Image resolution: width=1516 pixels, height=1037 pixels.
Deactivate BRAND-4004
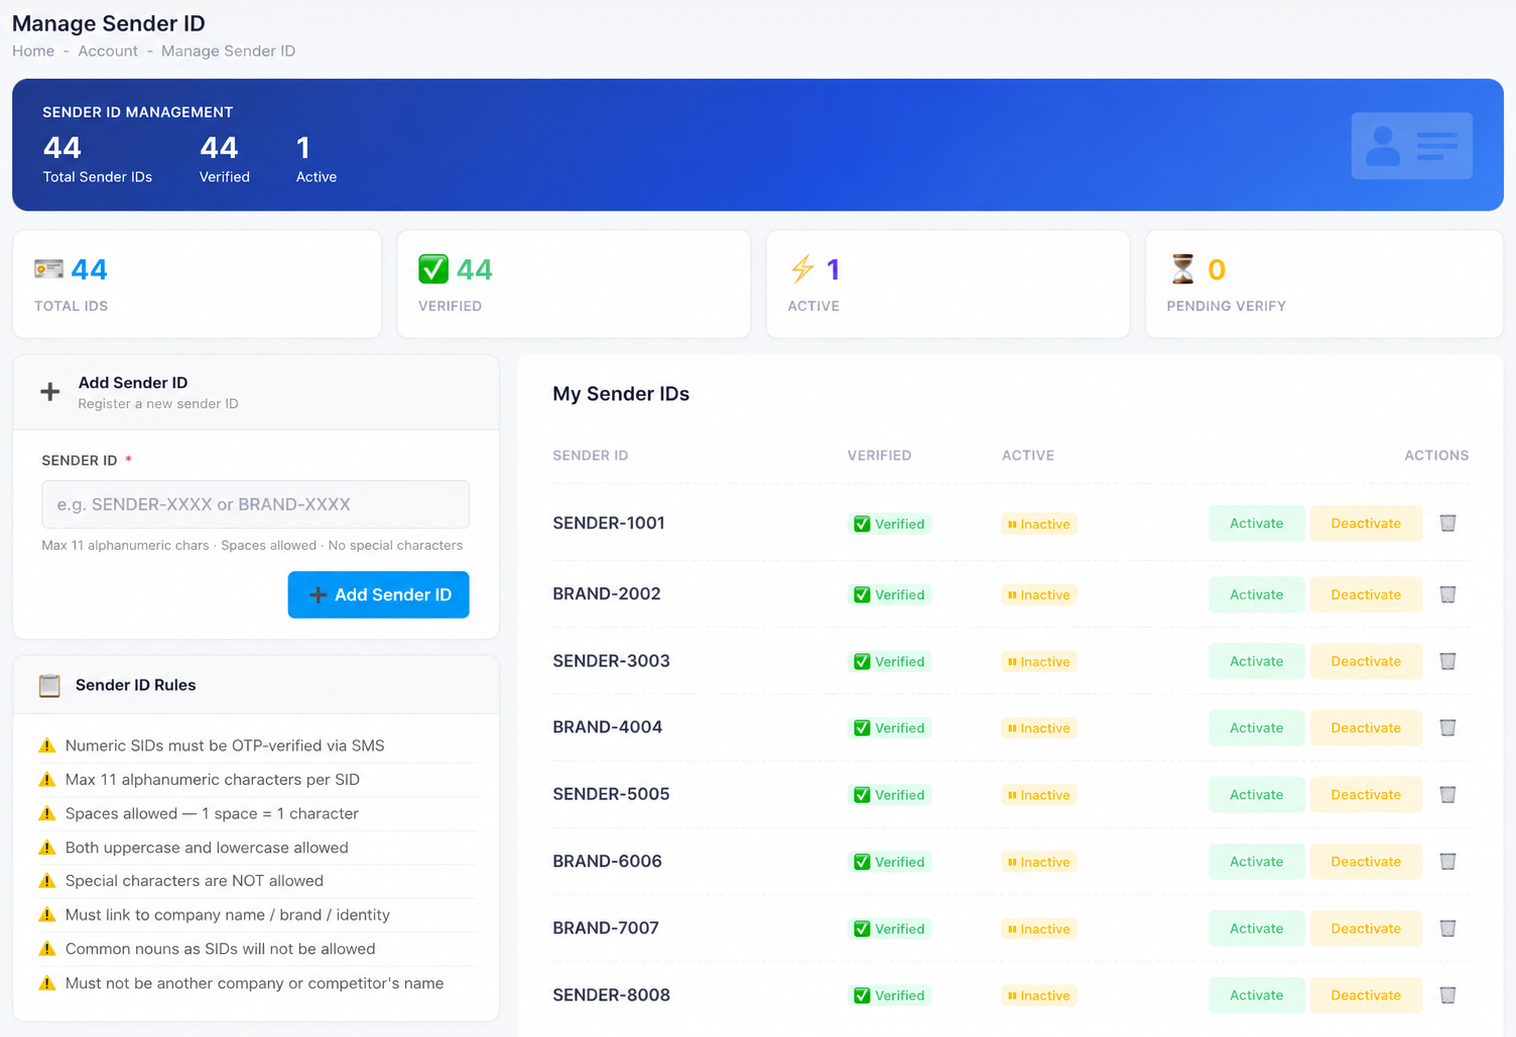click(x=1366, y=728)
